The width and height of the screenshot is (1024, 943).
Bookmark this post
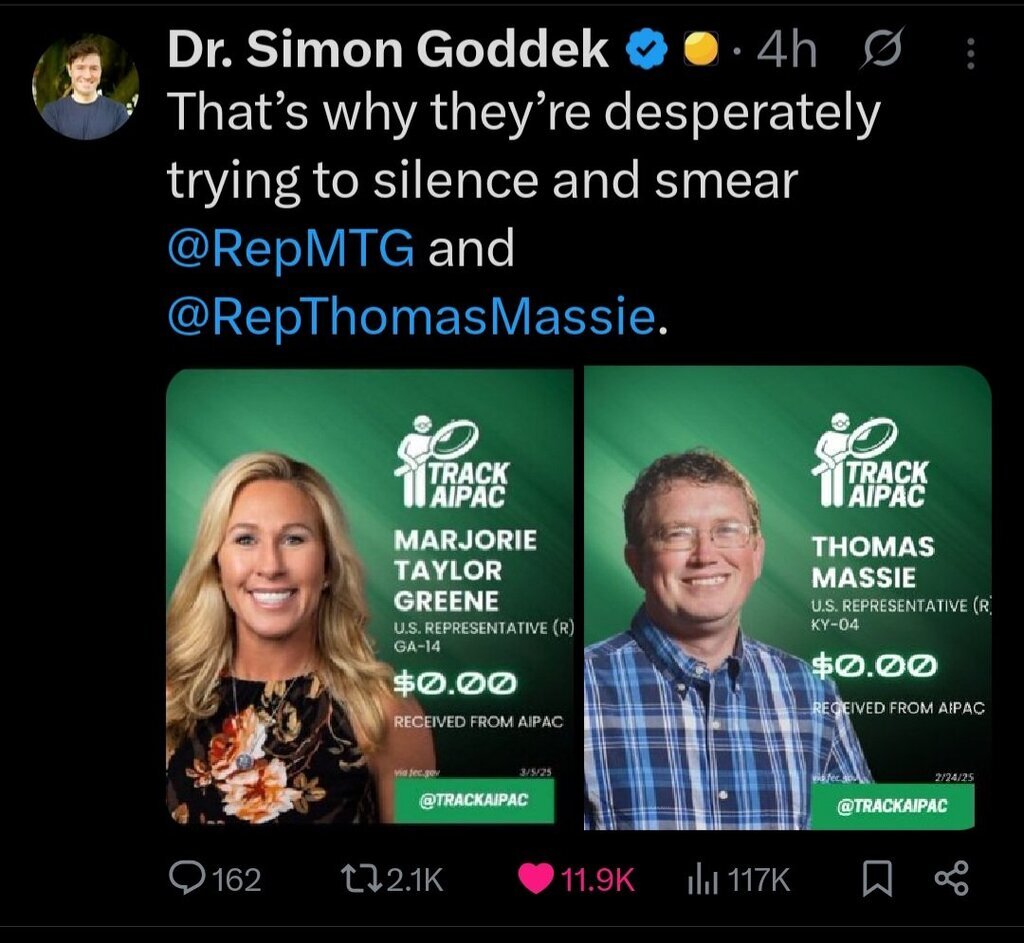pyautogui.click(x=878, y=879)
